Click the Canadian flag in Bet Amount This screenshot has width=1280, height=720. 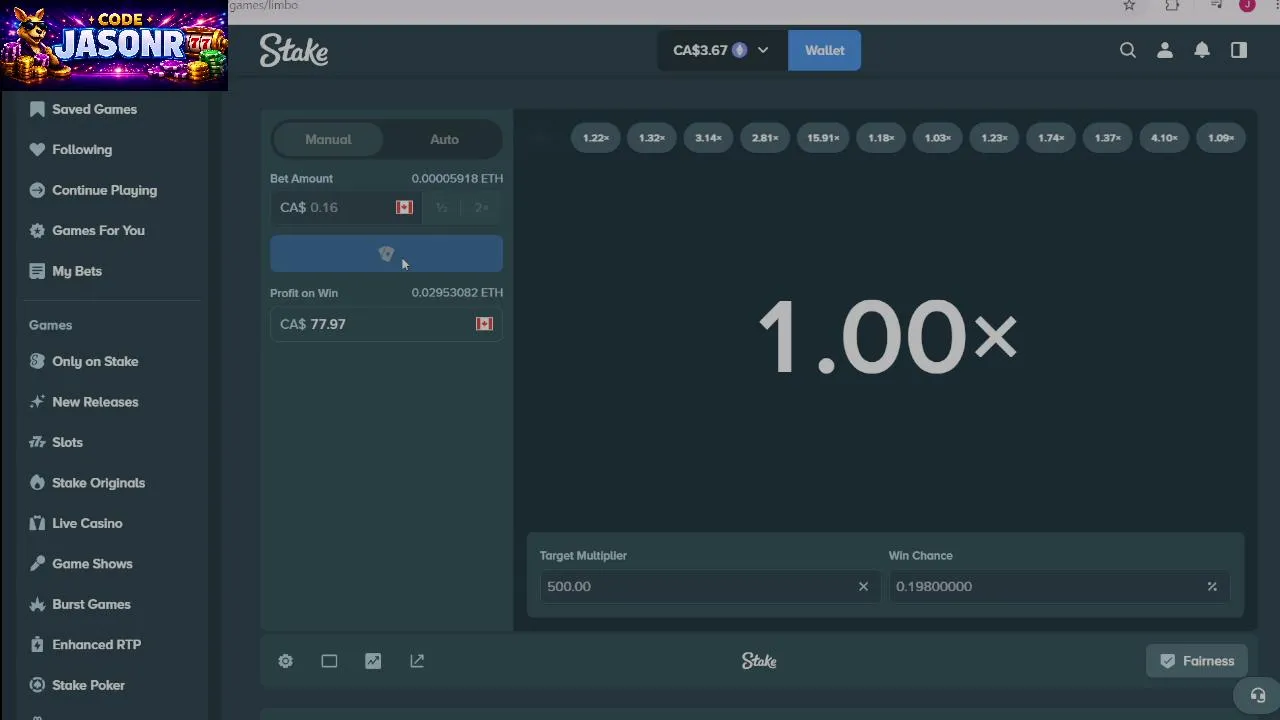pos(404,207)
